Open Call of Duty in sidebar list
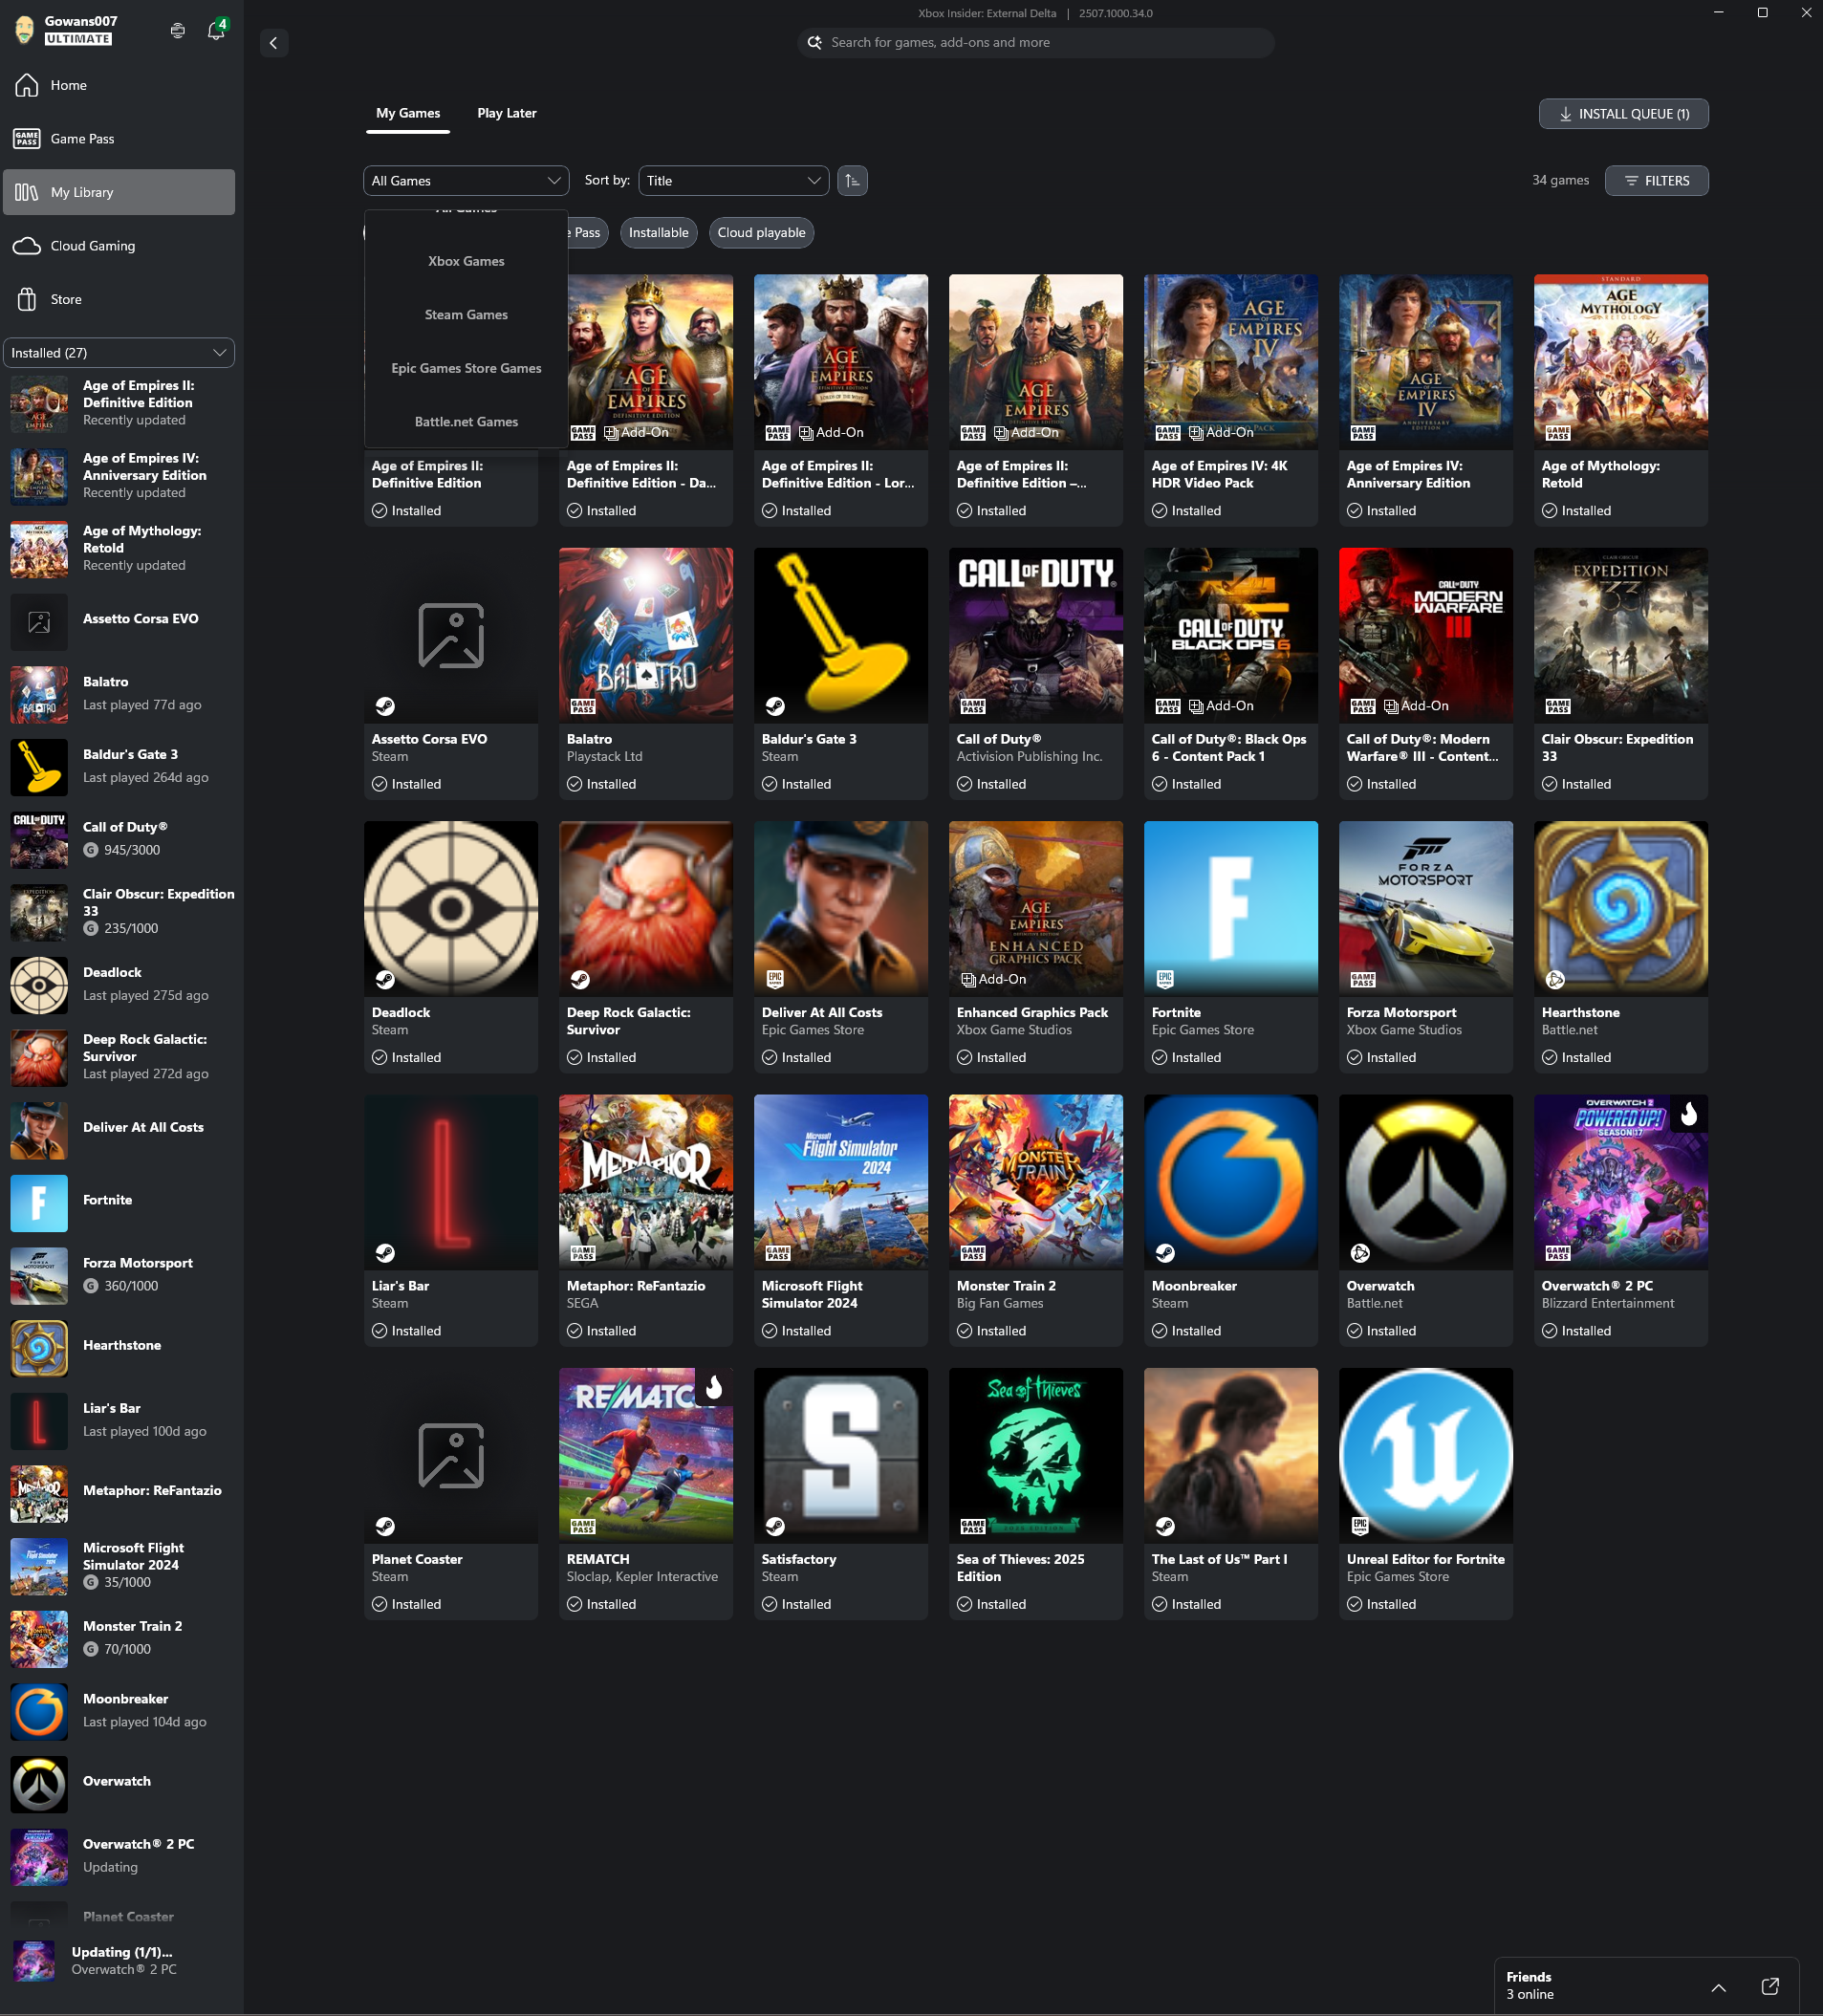 [x=119, y=840]
